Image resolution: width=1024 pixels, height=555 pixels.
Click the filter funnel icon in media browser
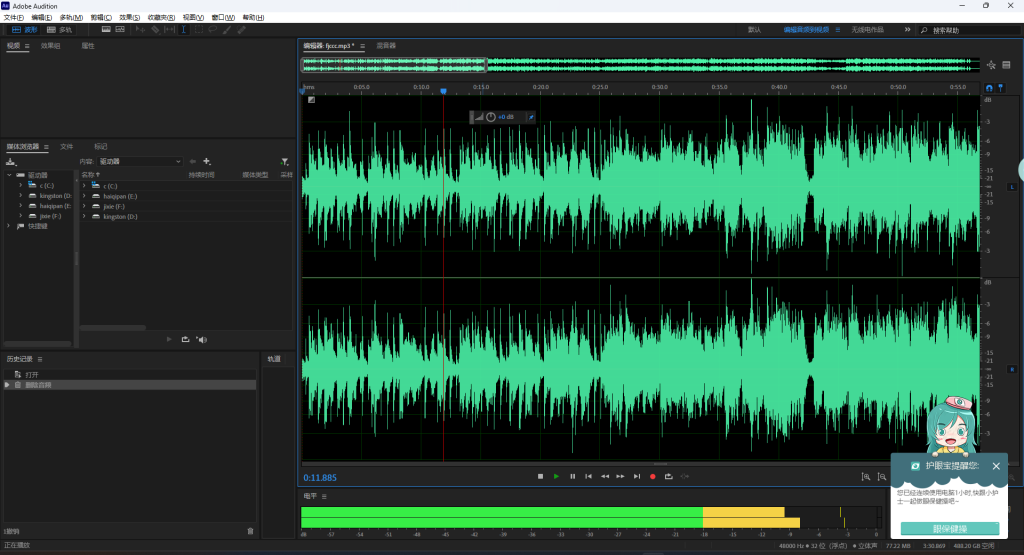(284, 161)
